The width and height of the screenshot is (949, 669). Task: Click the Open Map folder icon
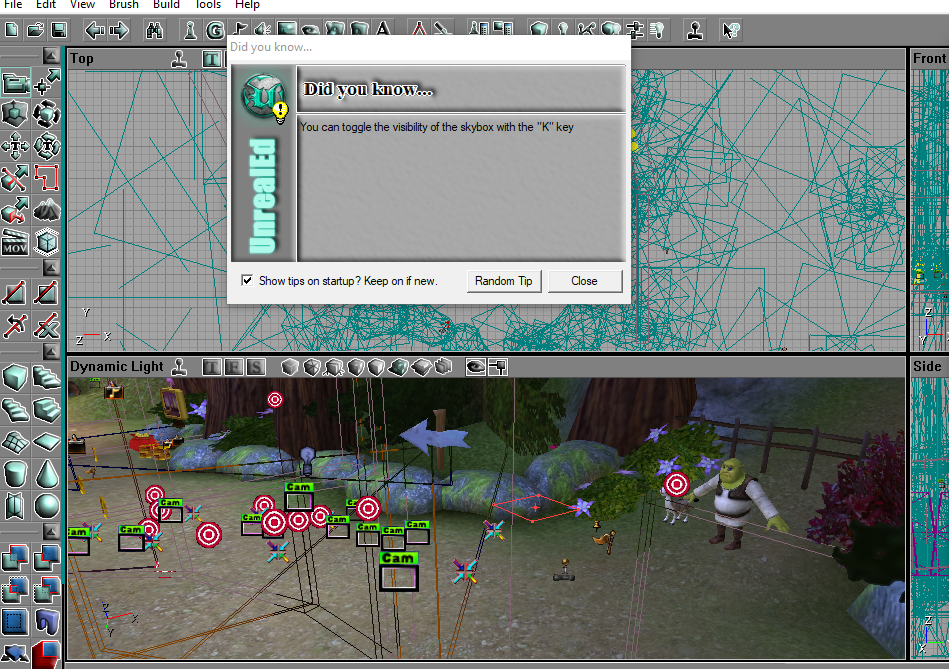35,30
